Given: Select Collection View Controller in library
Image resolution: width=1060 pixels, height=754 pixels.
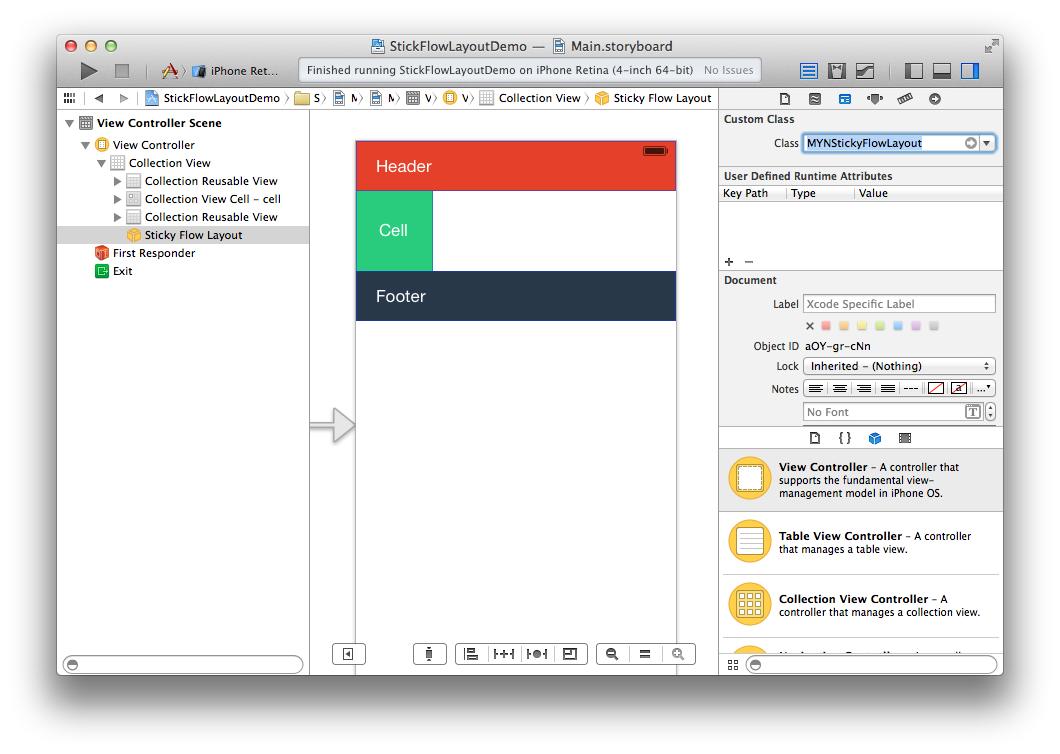Looking at the screenshot, I should tap(861, 605).
